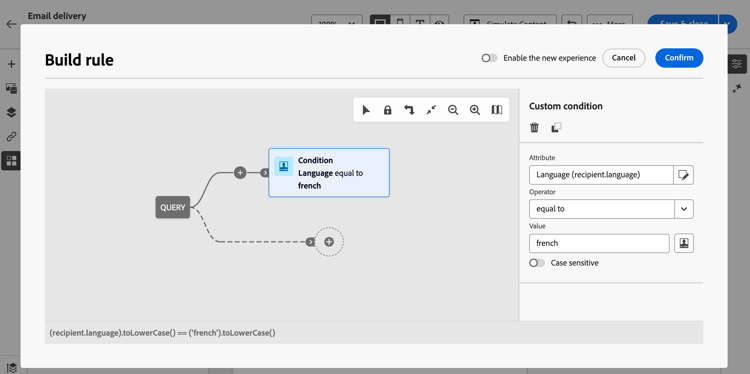The image size is (750, 374).
Task: Open attribute editor pencil icon
Action: click(684, 175)
